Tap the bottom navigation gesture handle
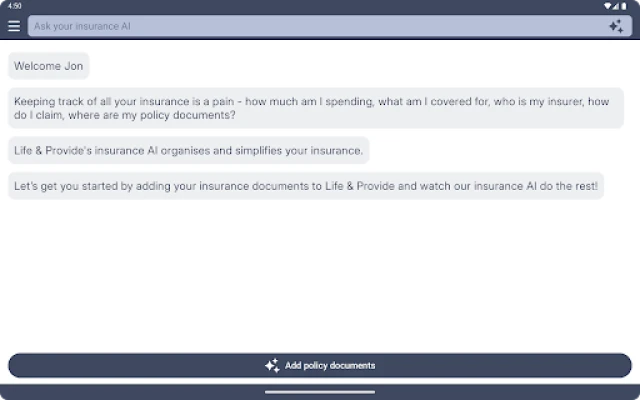The height and width of the screenshot is (400, 640). point(320,392)
